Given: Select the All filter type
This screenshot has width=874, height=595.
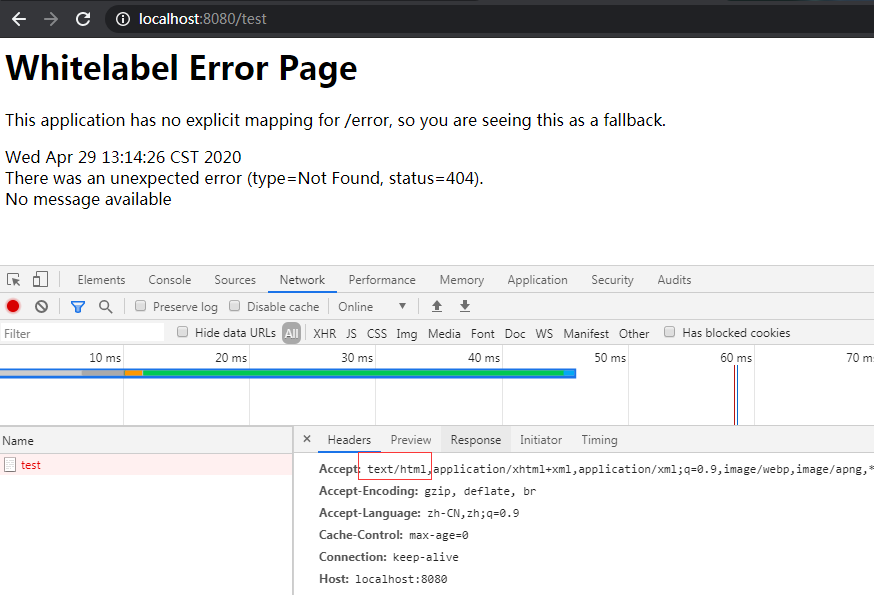Looking at the screenshot, I should coord(292,333).
